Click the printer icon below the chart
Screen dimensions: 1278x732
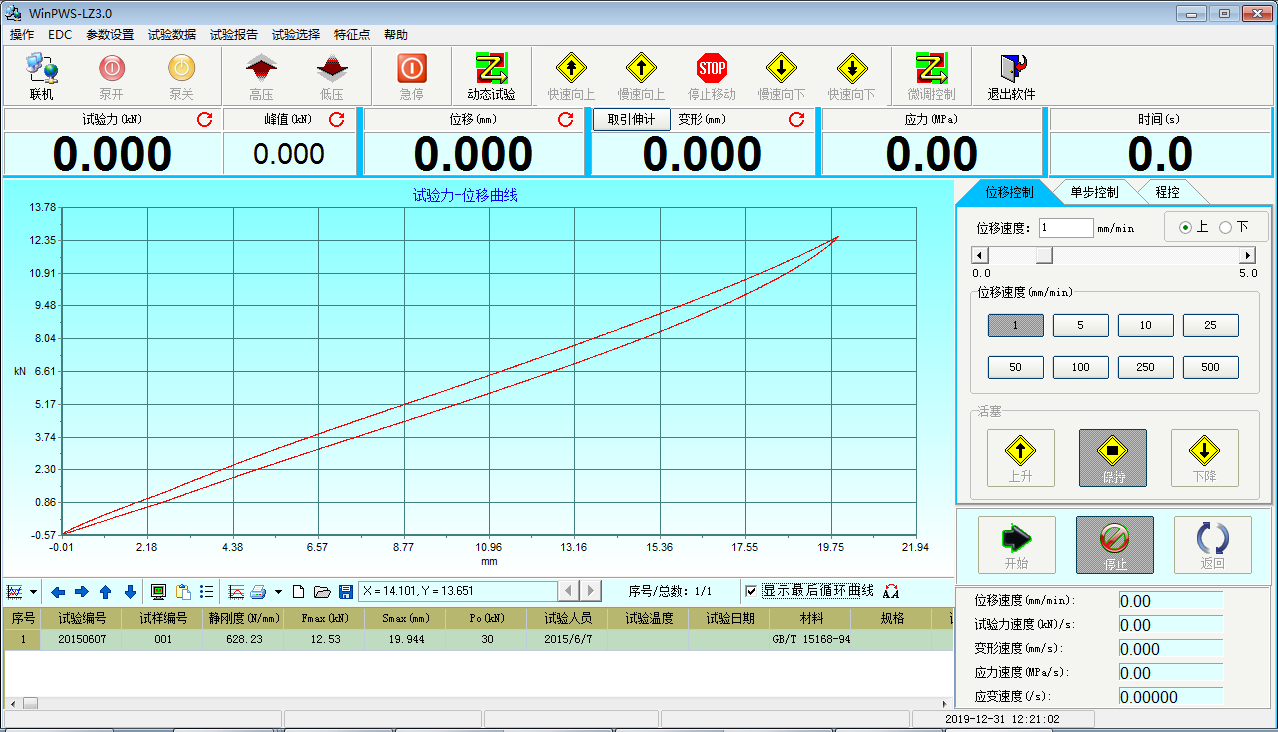(258, 591)
